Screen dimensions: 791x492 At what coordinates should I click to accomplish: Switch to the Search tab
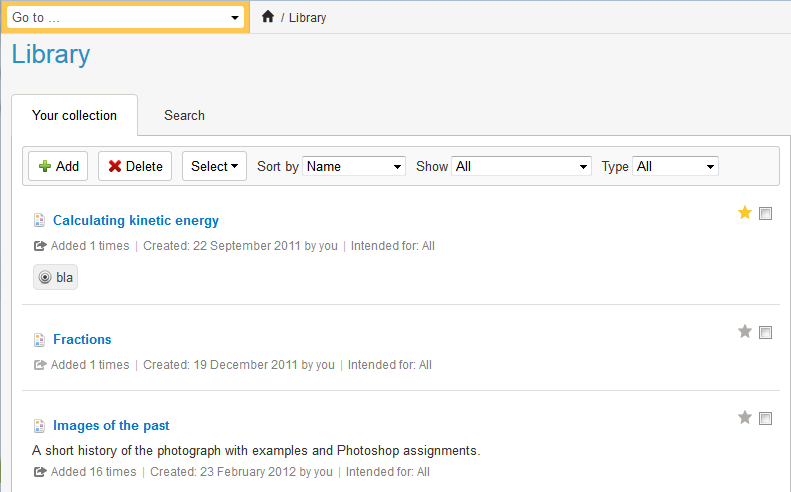(184, 115)
